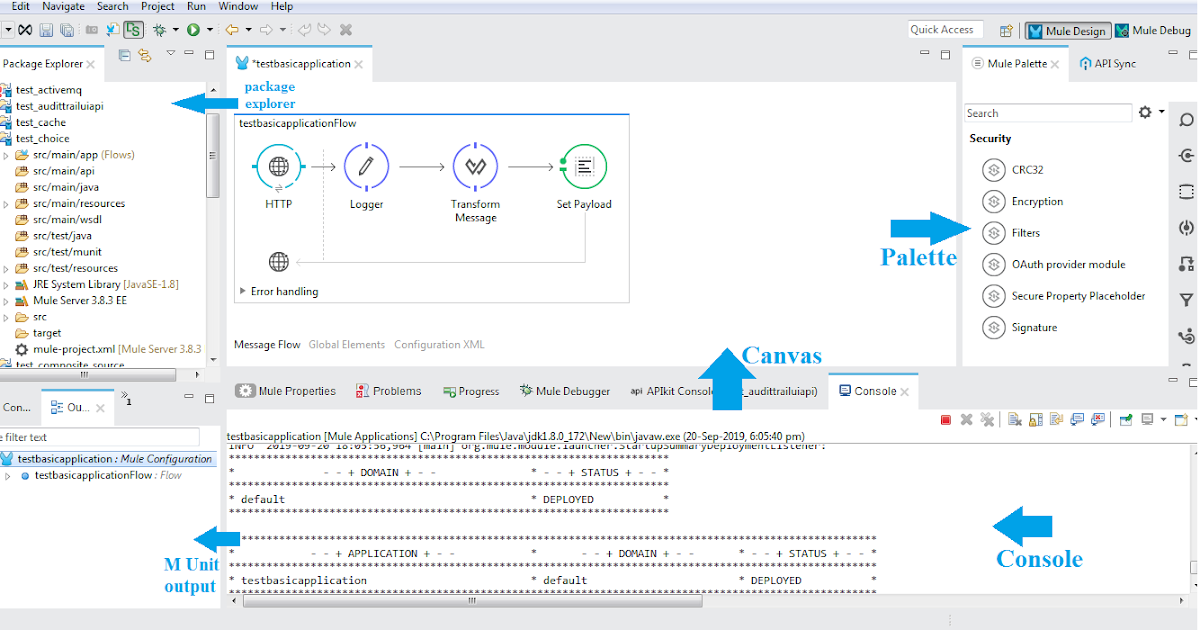The width and height of the screenshot is (1200, 630).
Task: Click the Clear Console icon
Action: point(1014,420)
